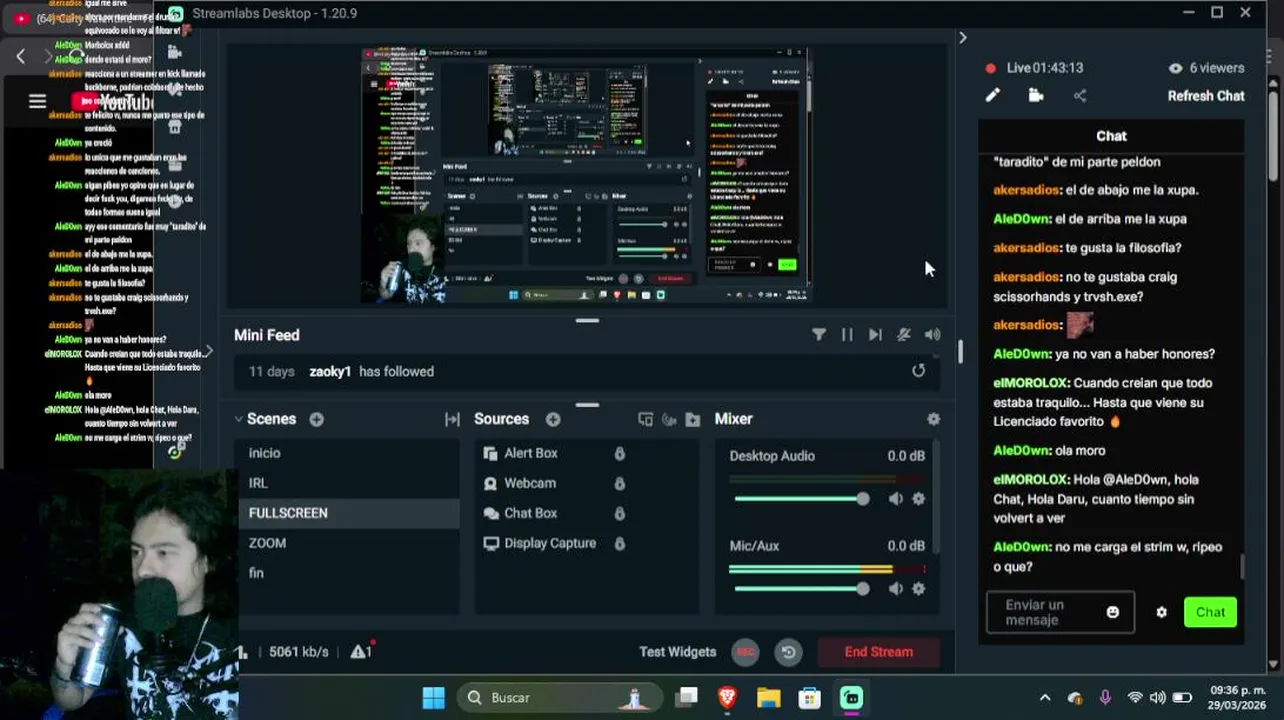This screenshot has width=1284, height=720.
Task: Open performance stats bars icon
Action: [243, 652]
